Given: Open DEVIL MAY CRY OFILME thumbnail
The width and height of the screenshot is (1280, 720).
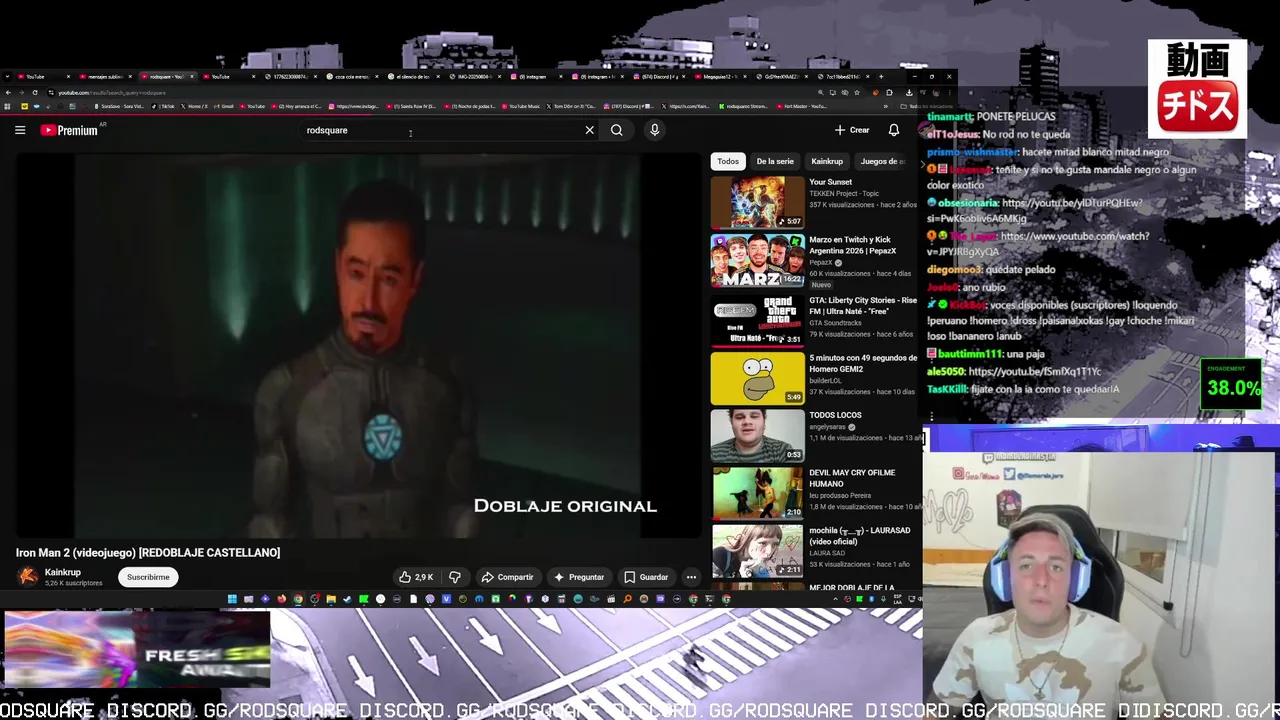Looking at the screenshot, I should 757,493.
